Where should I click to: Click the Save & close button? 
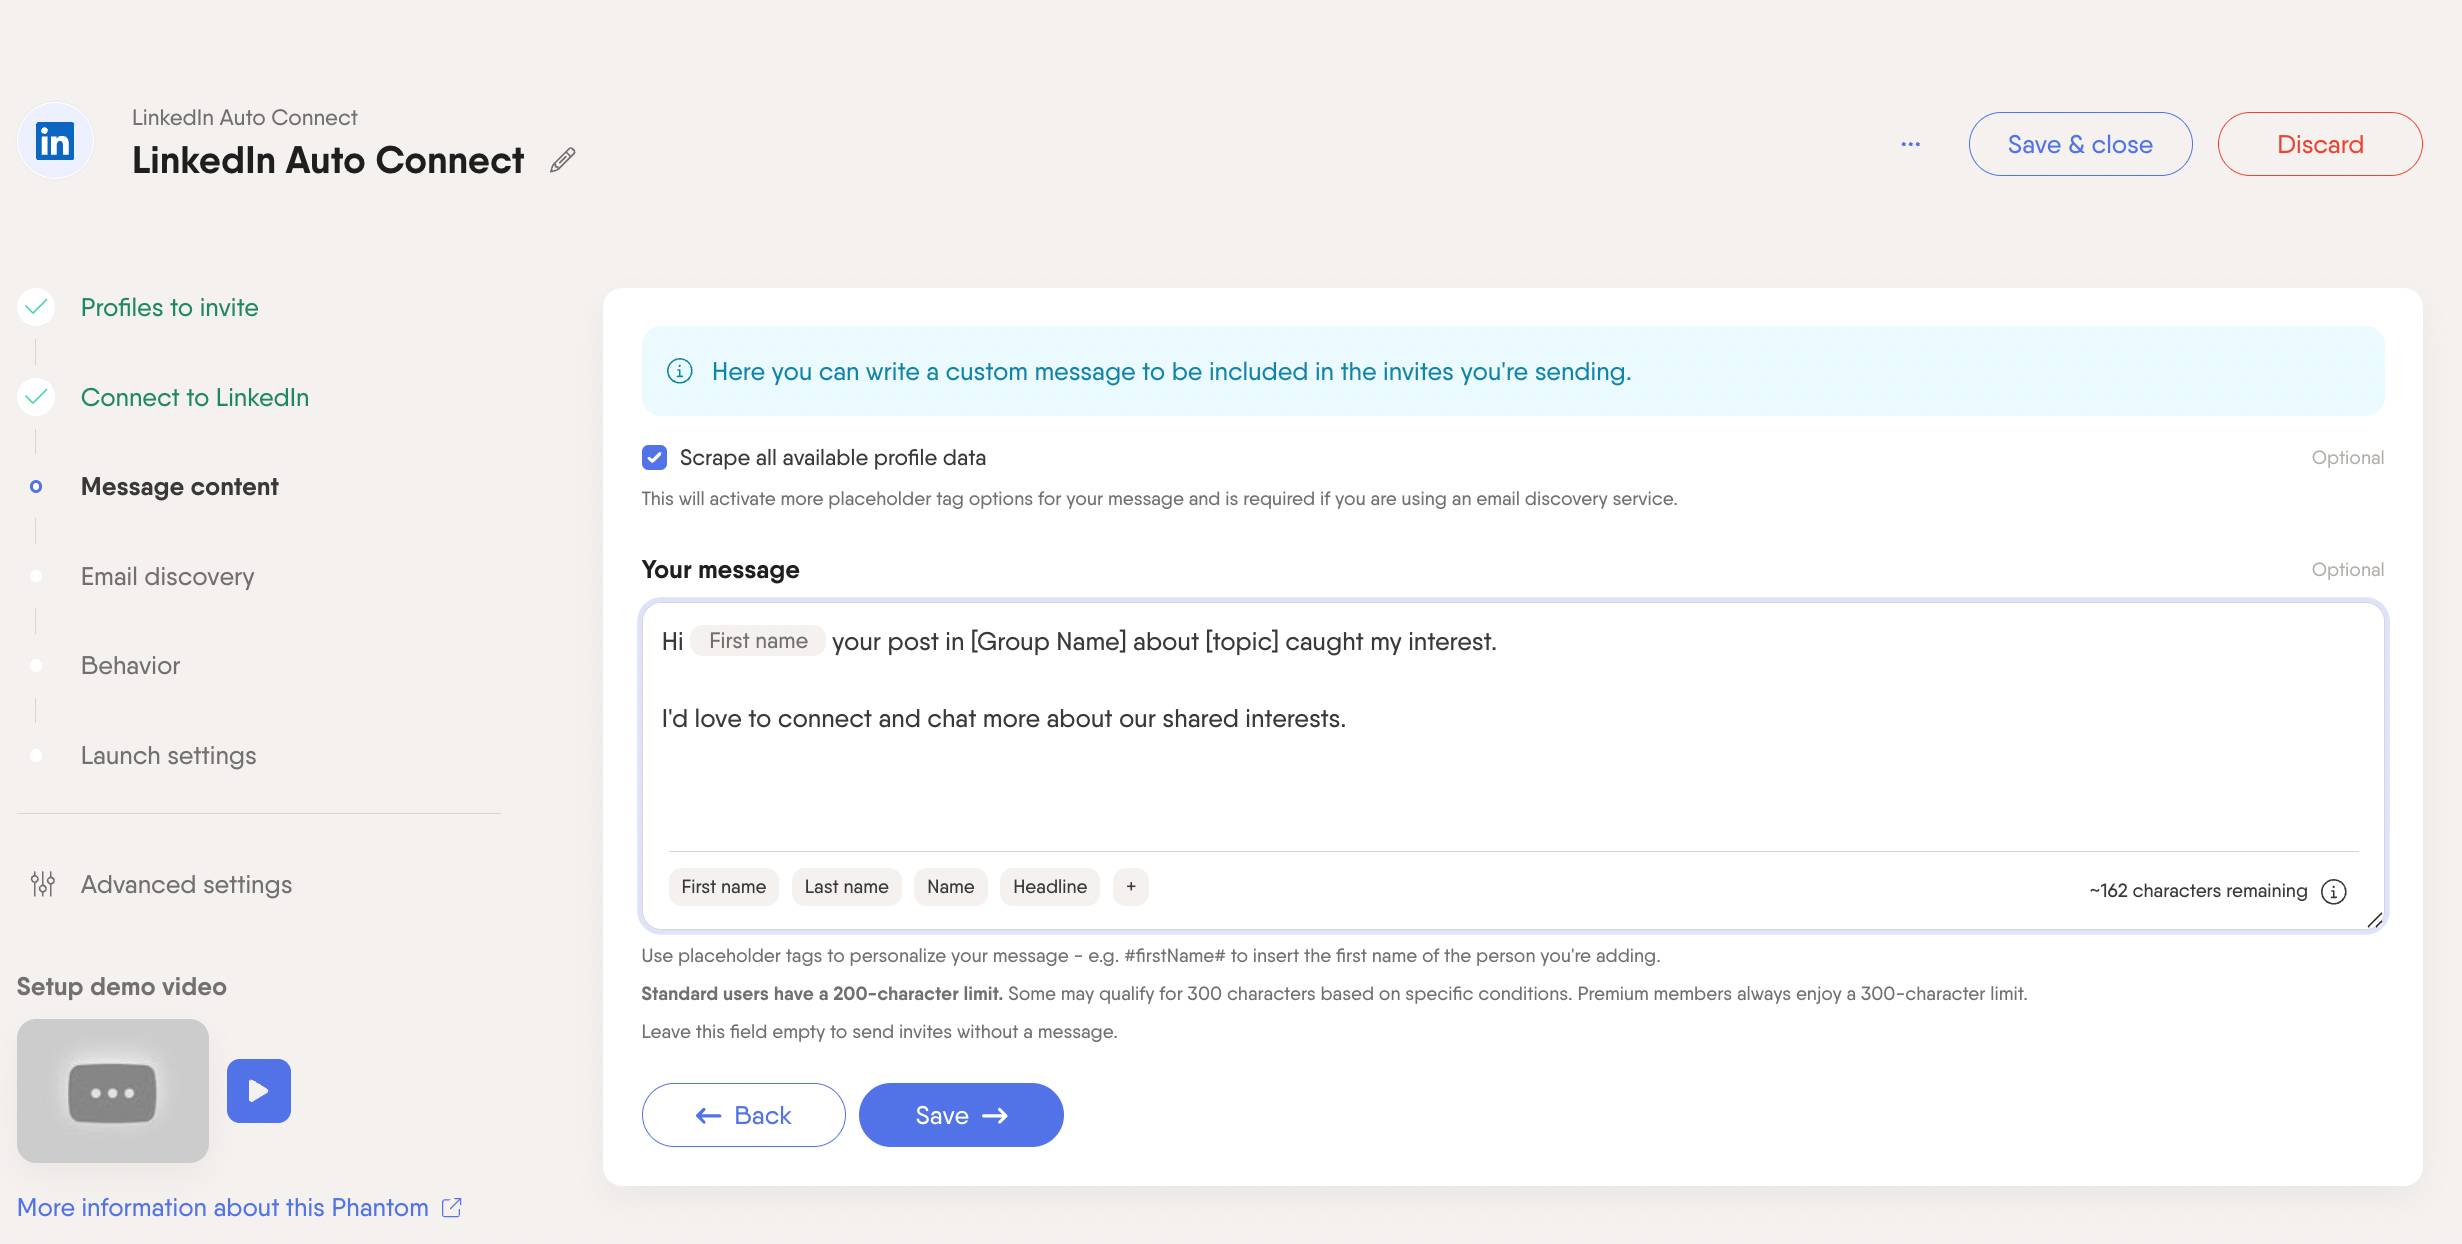[2080, 144]
